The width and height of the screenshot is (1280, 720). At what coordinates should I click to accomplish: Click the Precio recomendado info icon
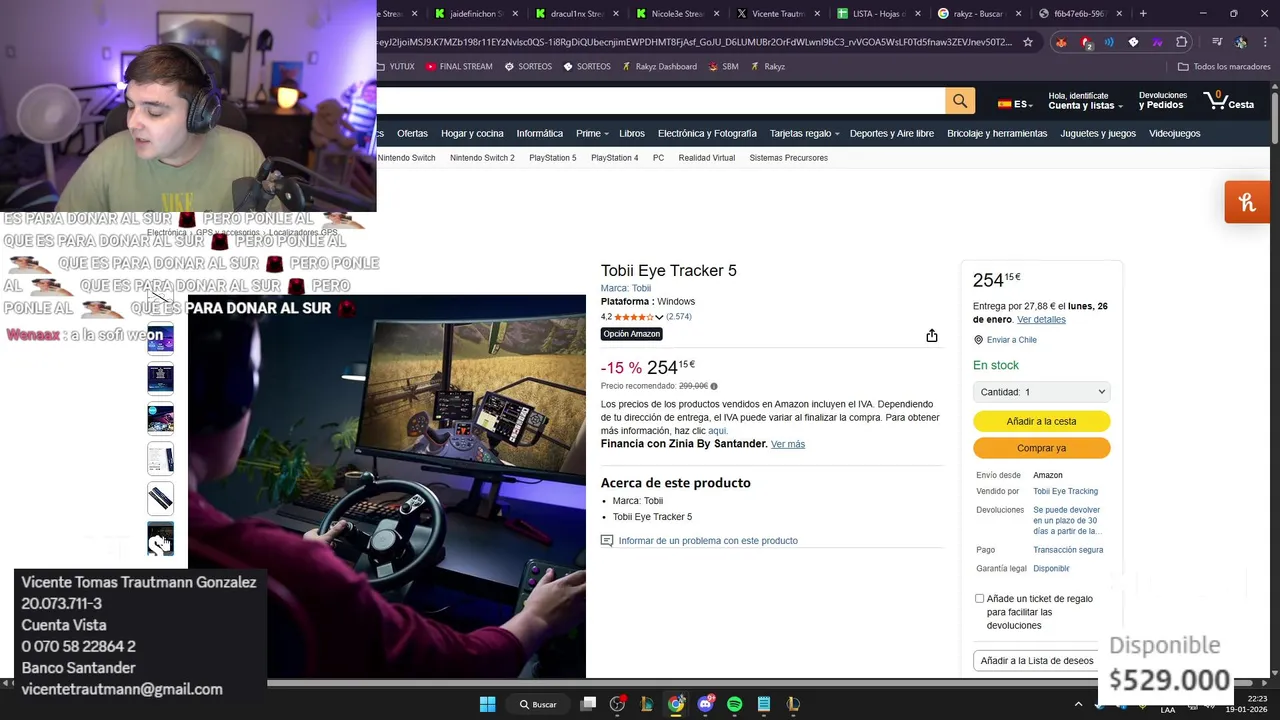tap(714, 386)
